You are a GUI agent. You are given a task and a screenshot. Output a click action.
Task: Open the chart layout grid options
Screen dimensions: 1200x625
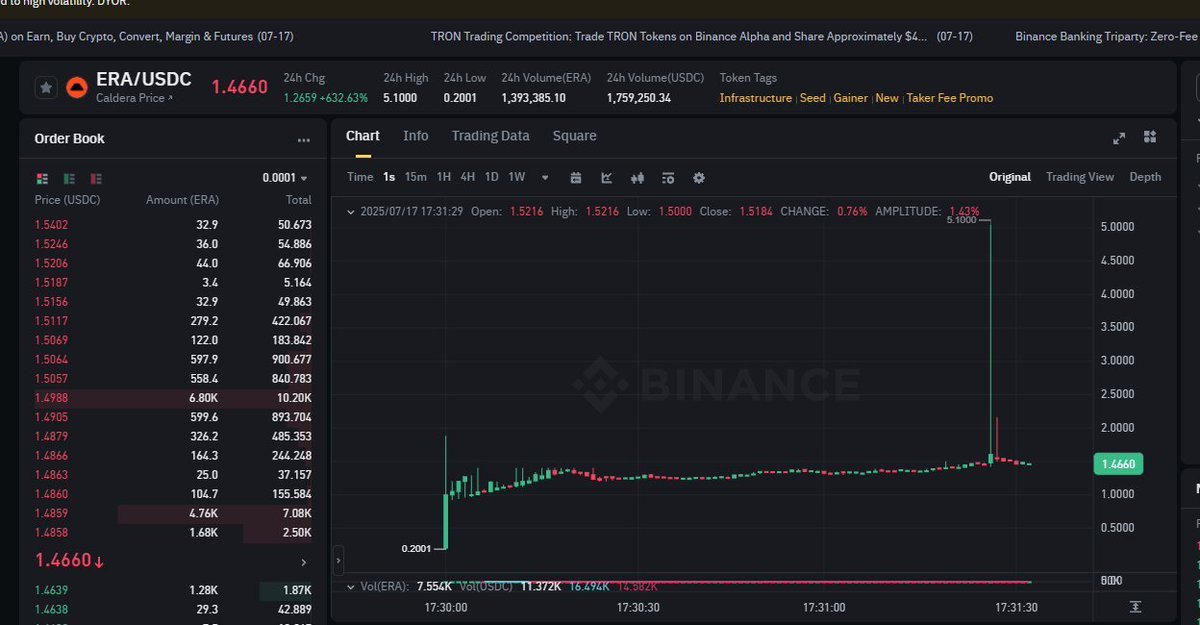pos(1150,137)
